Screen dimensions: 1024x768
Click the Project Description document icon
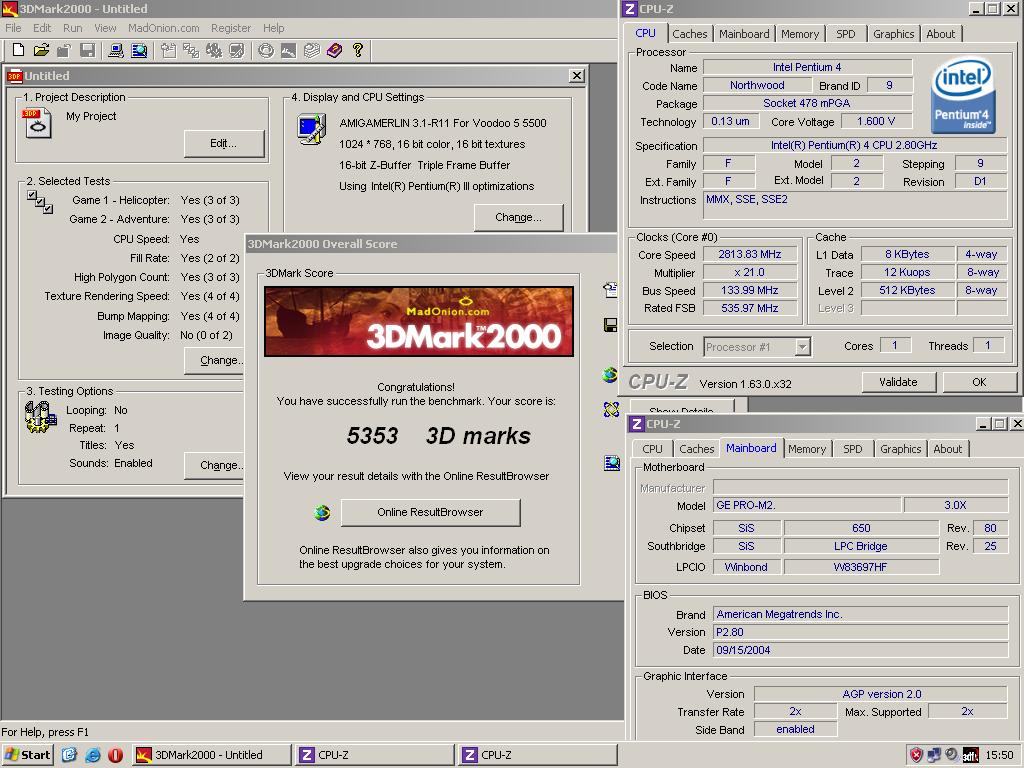[37, 123]
